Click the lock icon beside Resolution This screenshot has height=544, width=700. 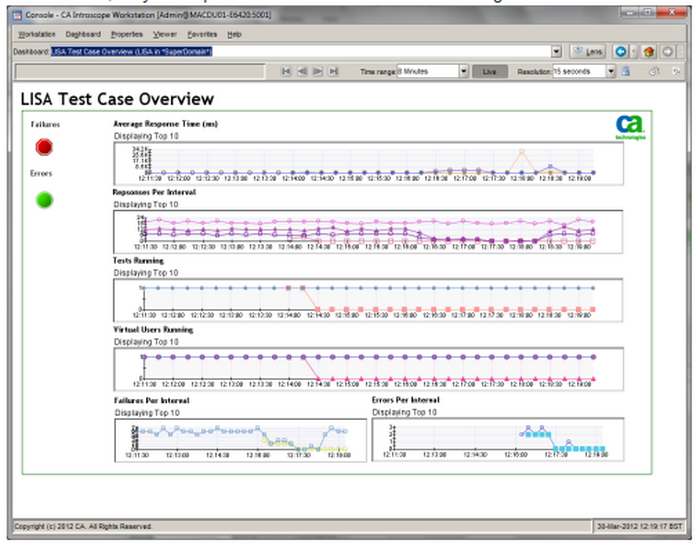click(x=625, y=72)
